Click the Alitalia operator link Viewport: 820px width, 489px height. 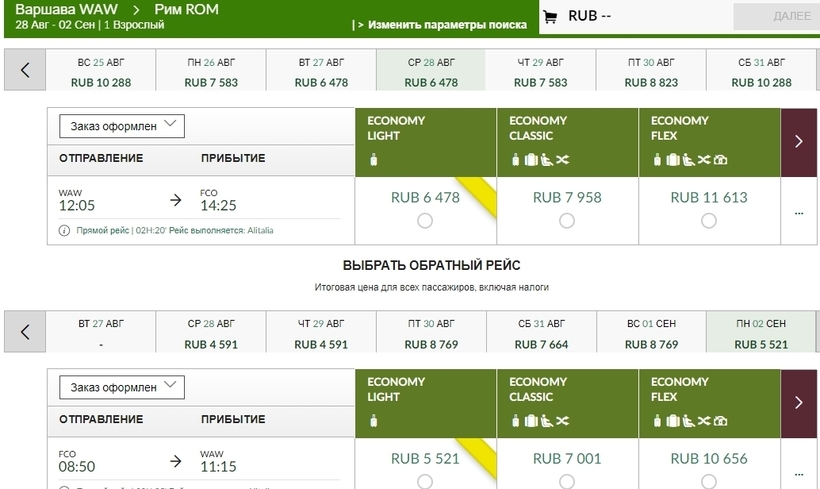[255, 230]
